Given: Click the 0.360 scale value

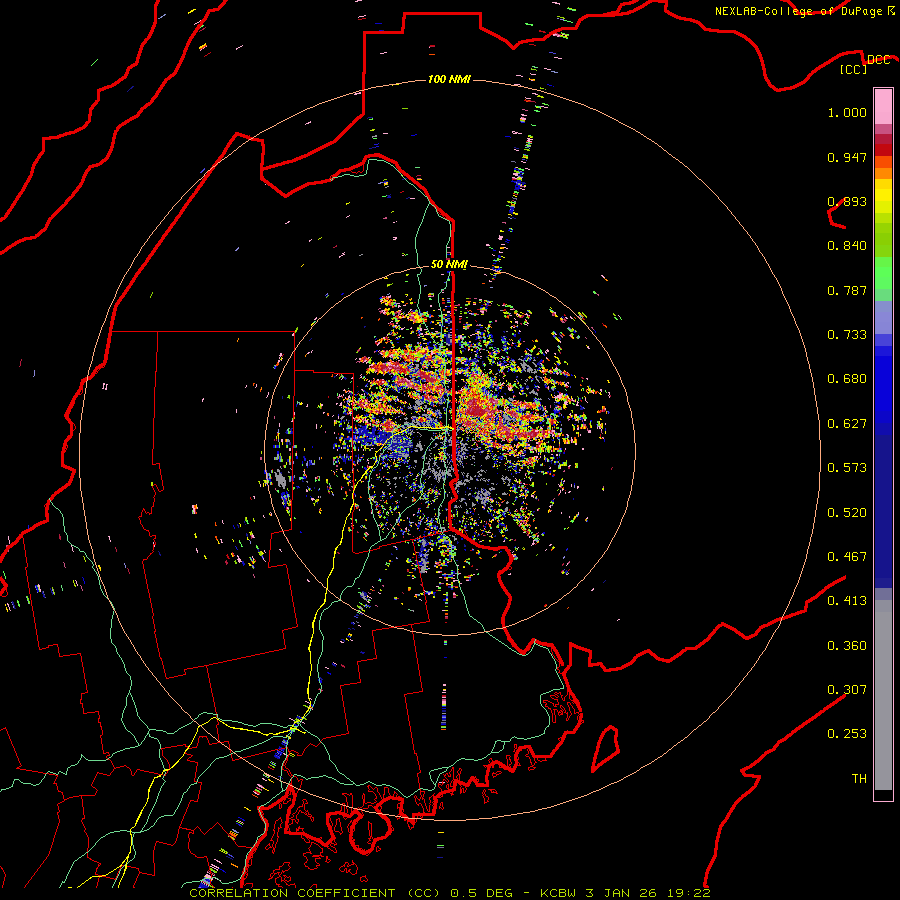Looking at the screenshot, I should pyautogui.click(x=847, y=646).
